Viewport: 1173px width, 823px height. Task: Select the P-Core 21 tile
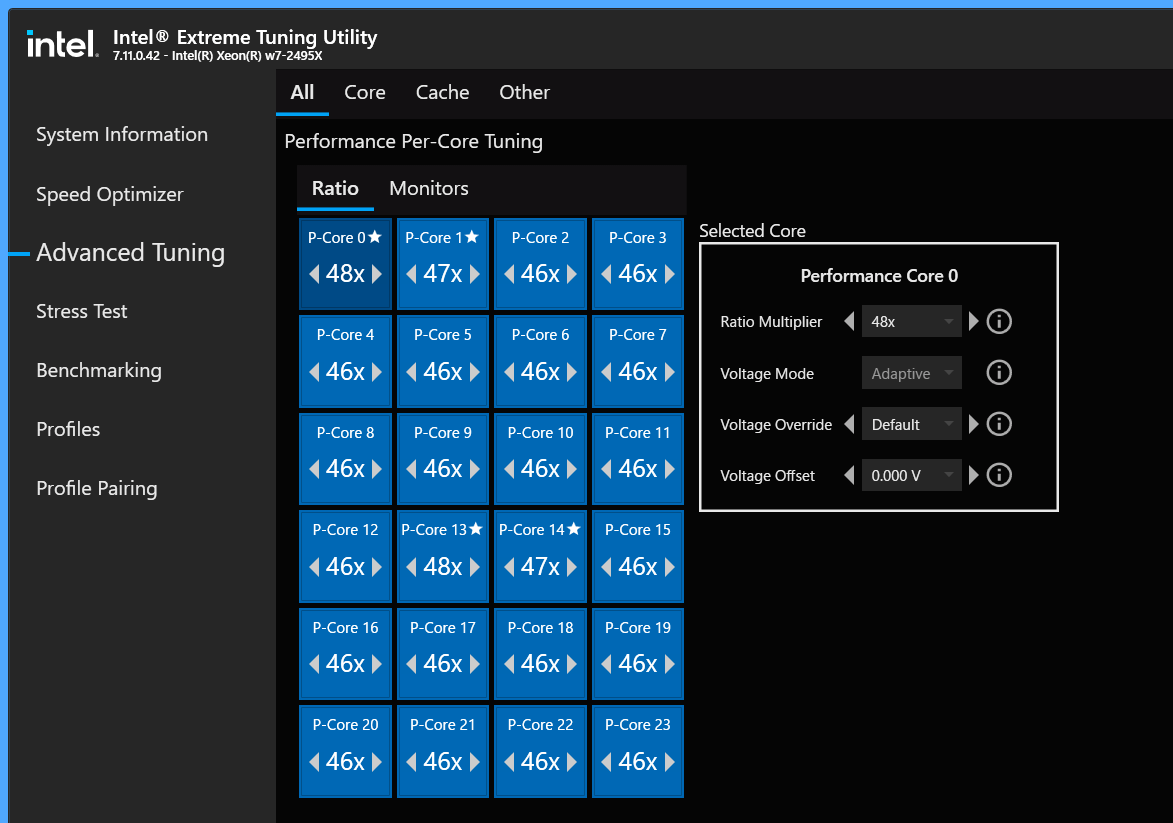pos(443,751)
